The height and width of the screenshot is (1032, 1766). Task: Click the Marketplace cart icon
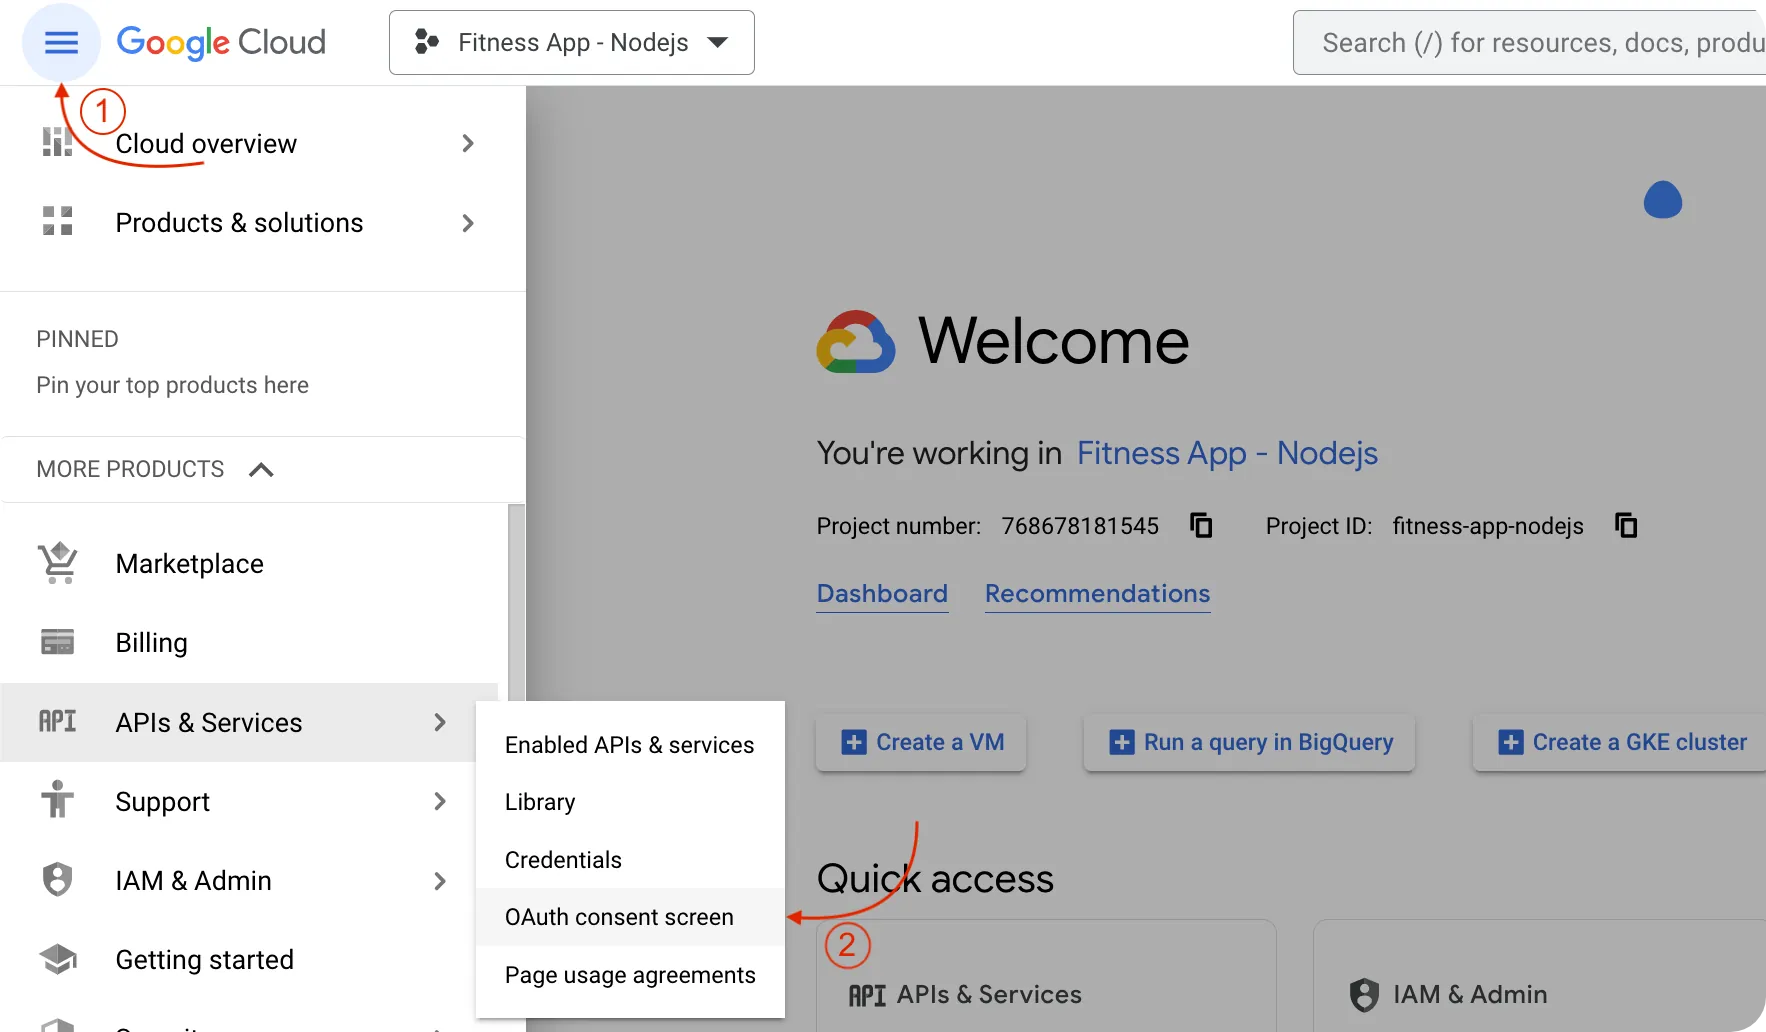pyautogui.click(x=58, y=563)
